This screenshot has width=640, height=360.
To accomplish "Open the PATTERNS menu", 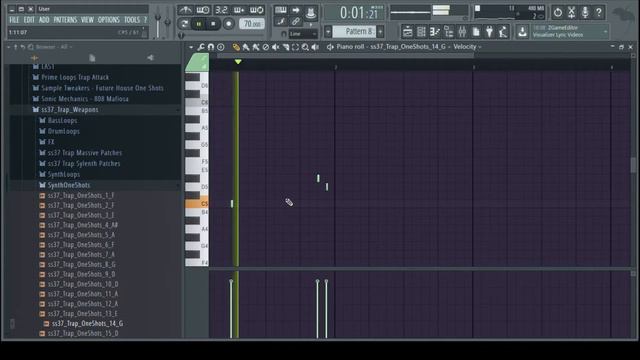I will (x=65, y=20).
